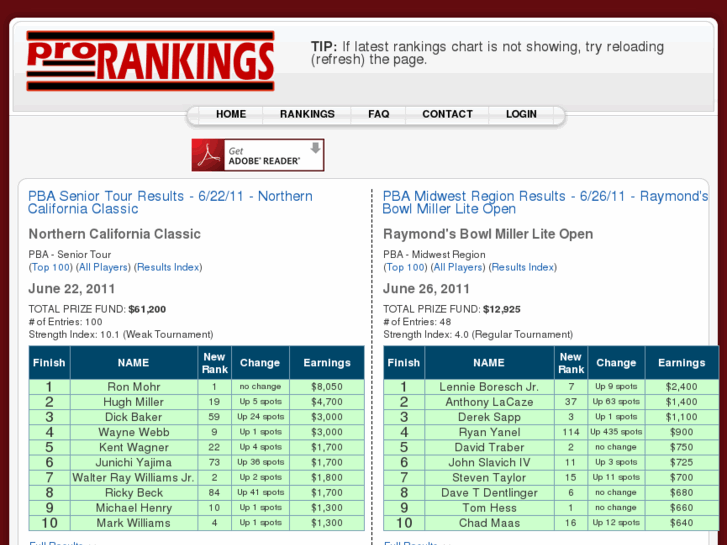
Task: Open Midwest Region Results Index link
Action: point(523,267)
